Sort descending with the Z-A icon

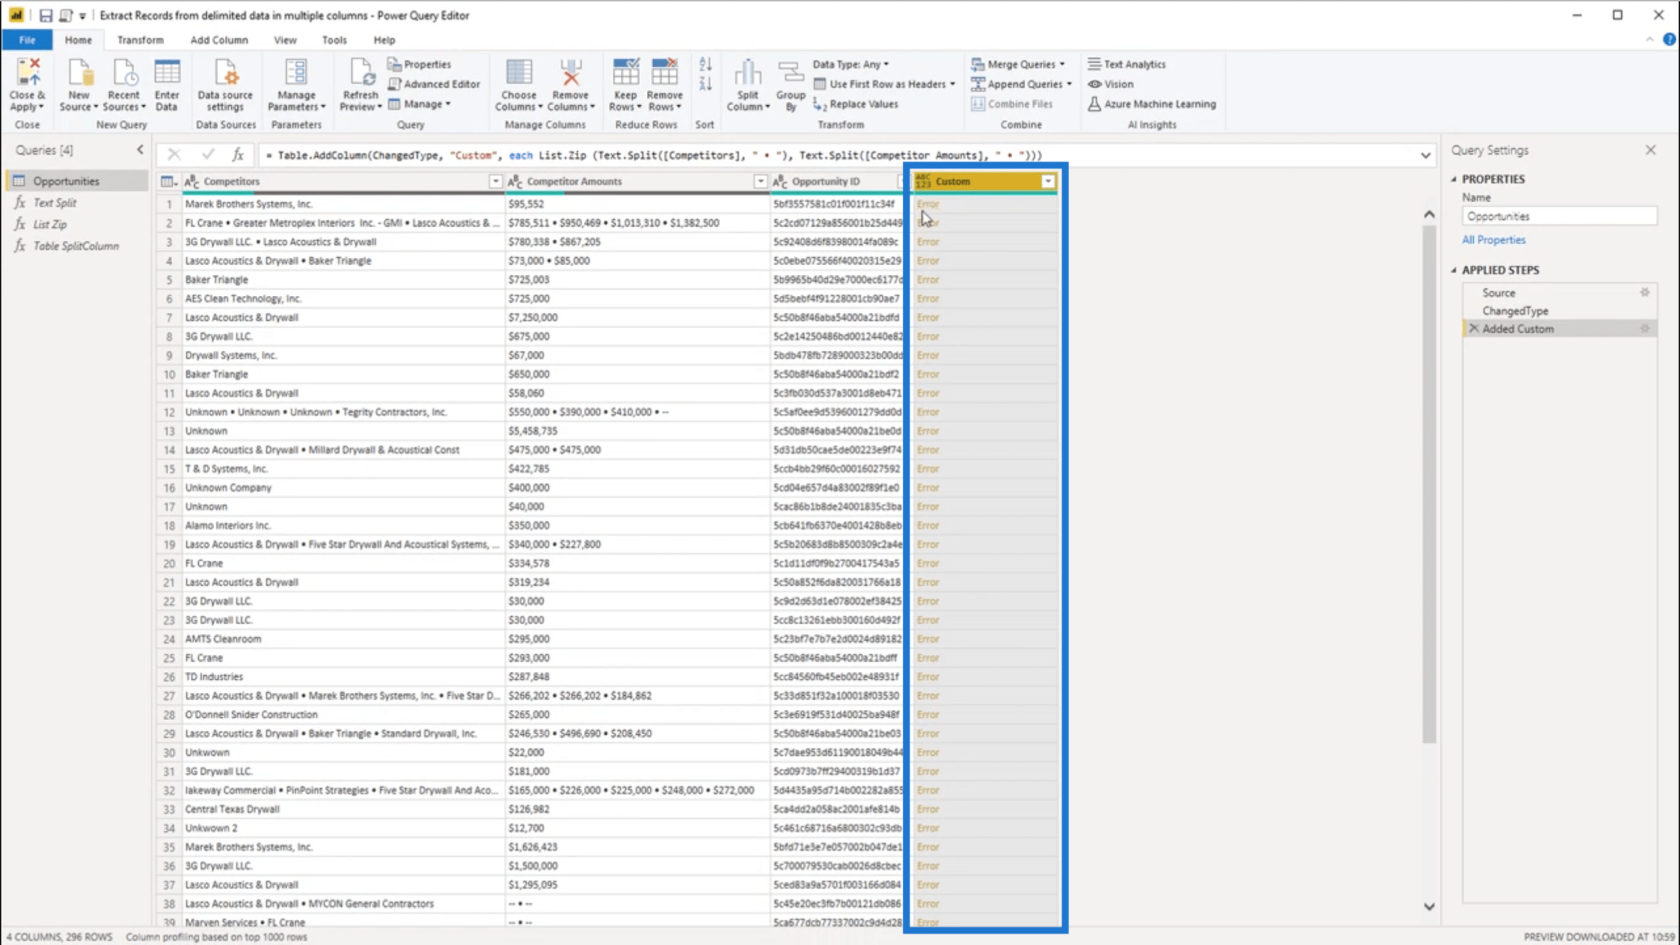(705, 84)
